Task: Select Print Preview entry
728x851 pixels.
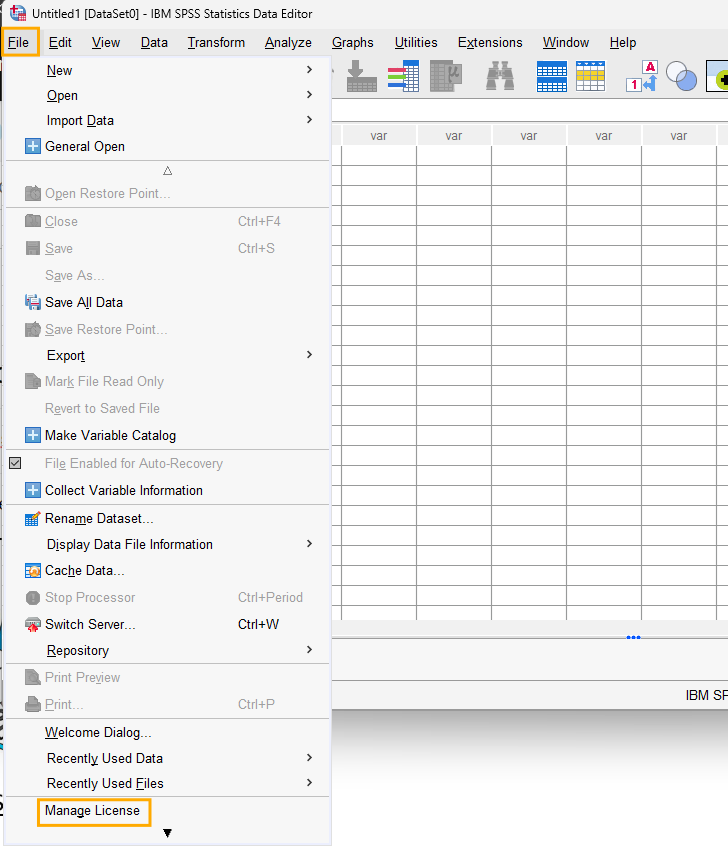Action: coord(168,677)
